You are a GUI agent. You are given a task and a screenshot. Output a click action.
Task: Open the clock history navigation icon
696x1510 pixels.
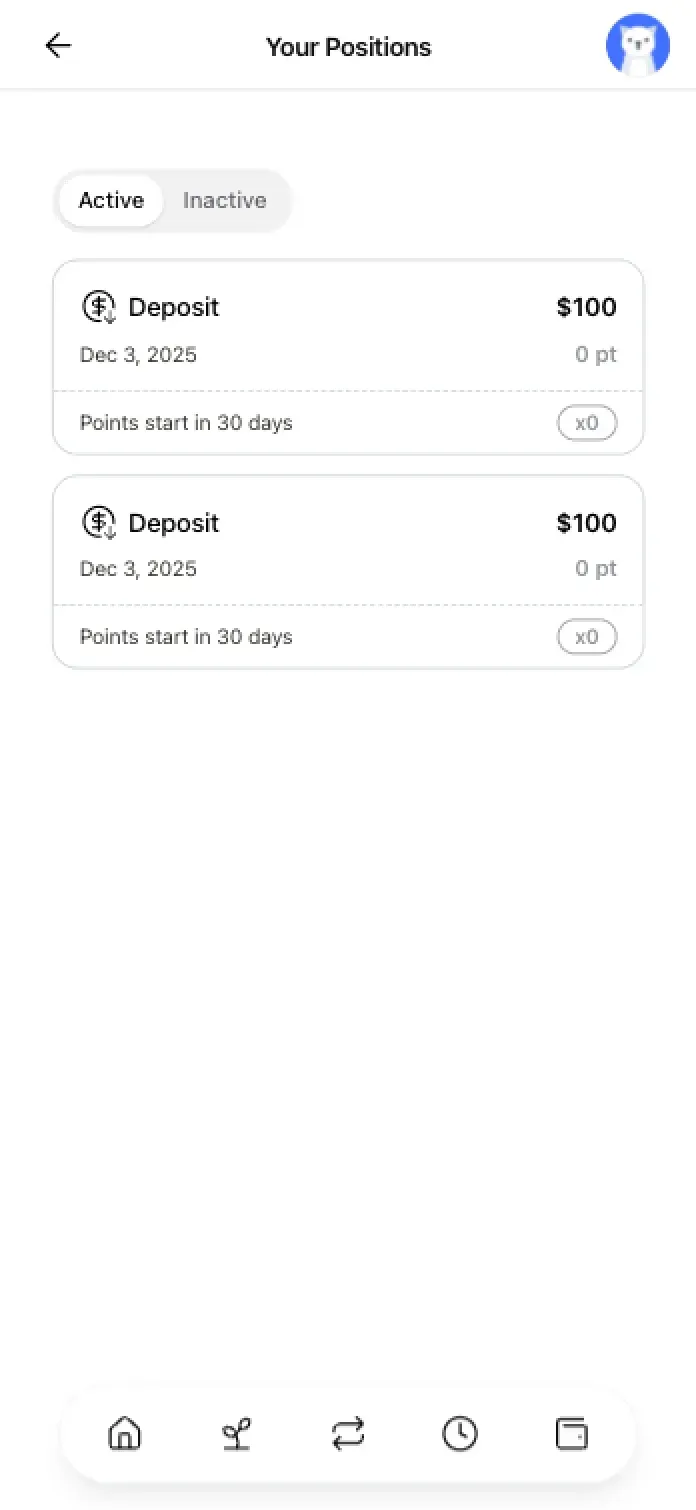[460, 1434]
